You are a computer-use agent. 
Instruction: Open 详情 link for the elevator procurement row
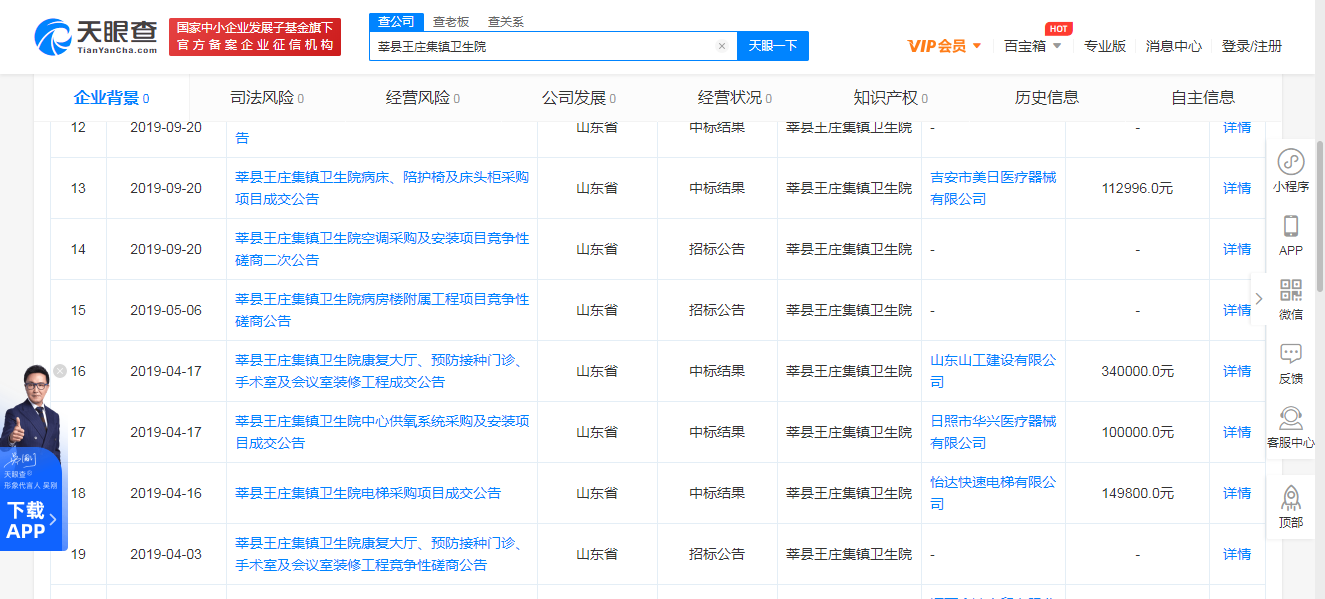tap(1236, 493)
